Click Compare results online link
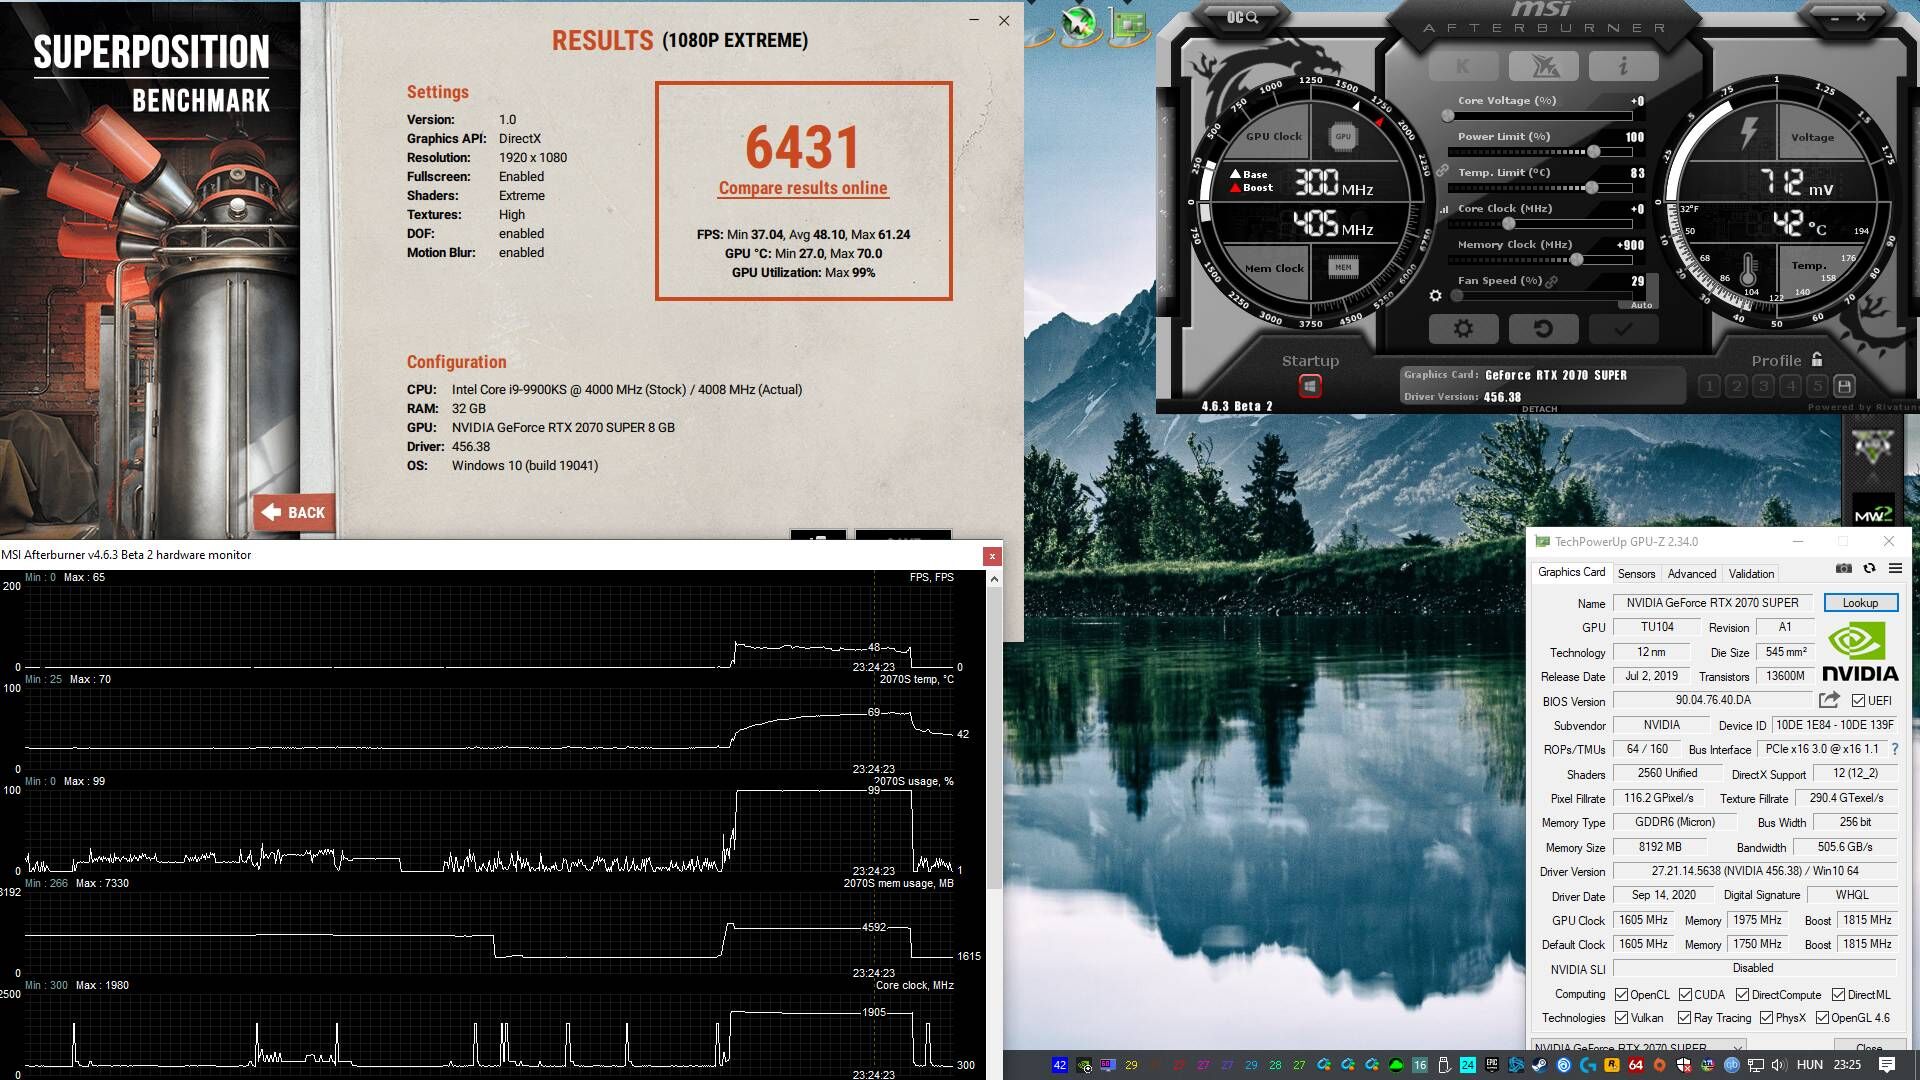The height and width of the screenshot is (1080, 1920). (803, 188)
